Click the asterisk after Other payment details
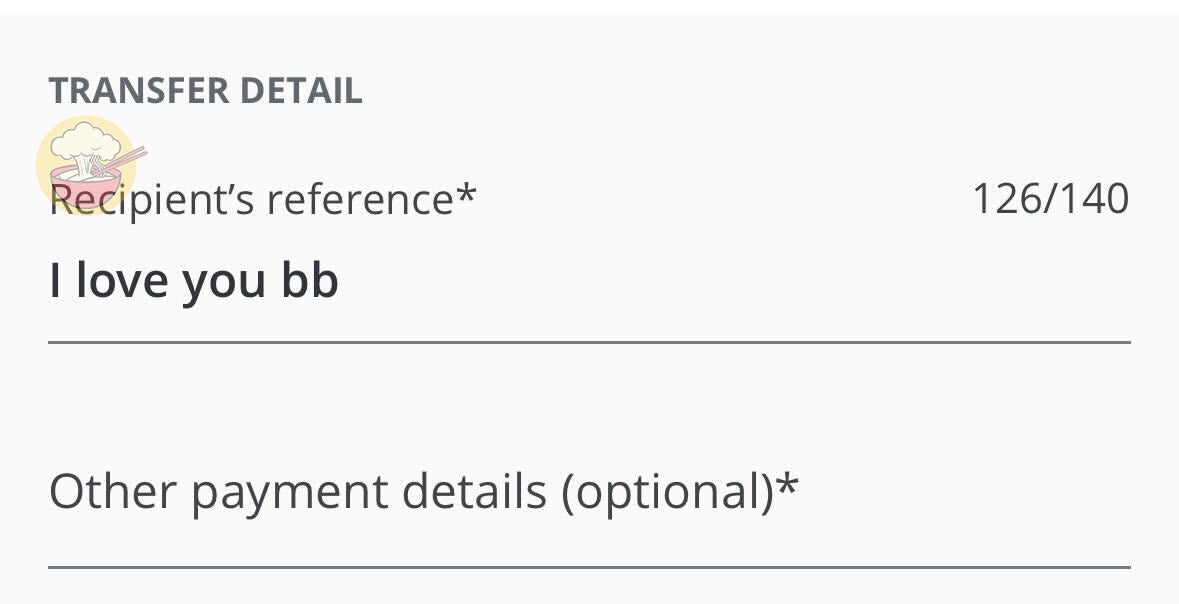This screenshot has height=604, width=1179. pos(788,486)
